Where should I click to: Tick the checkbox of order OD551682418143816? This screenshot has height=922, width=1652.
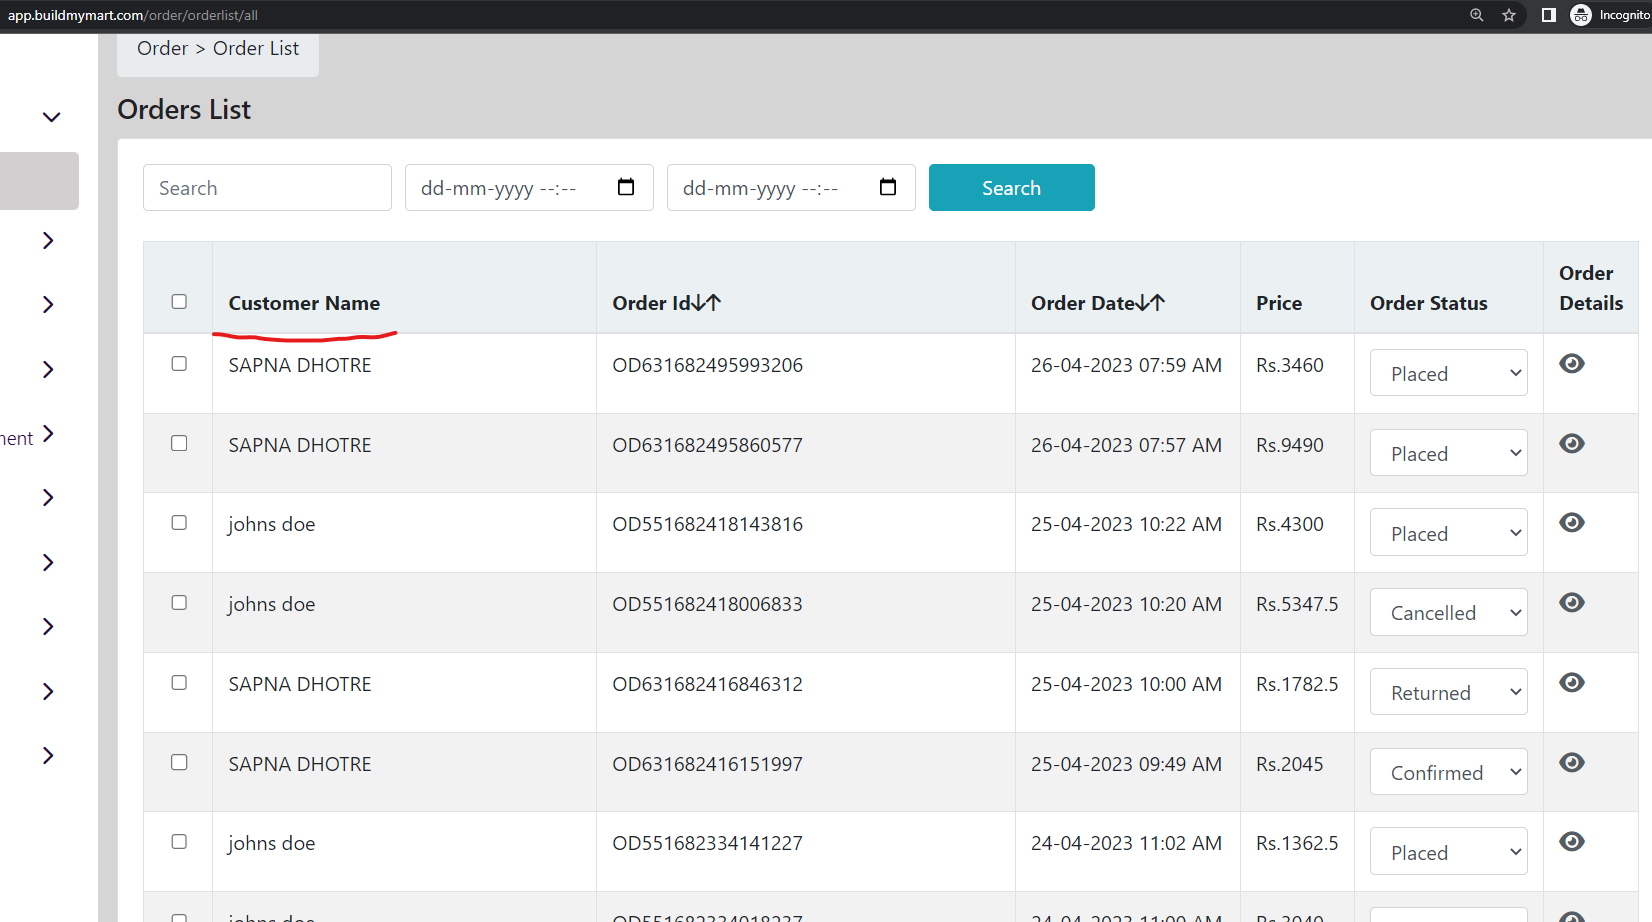pos(179,522)
